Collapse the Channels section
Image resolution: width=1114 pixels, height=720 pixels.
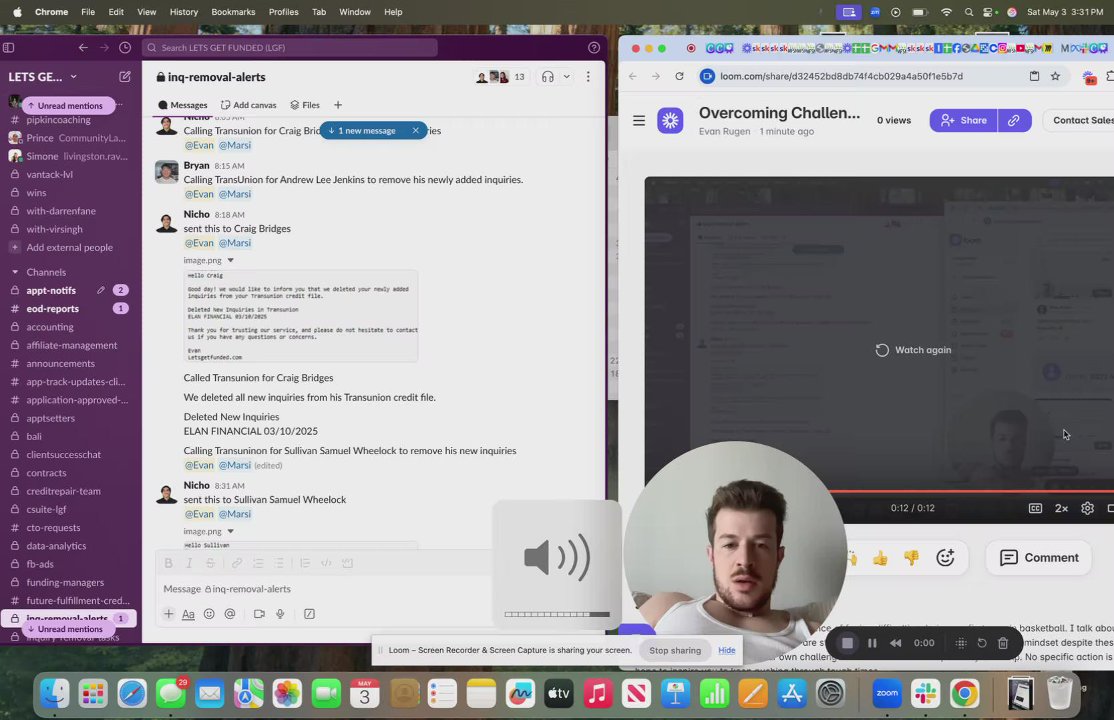15,272
